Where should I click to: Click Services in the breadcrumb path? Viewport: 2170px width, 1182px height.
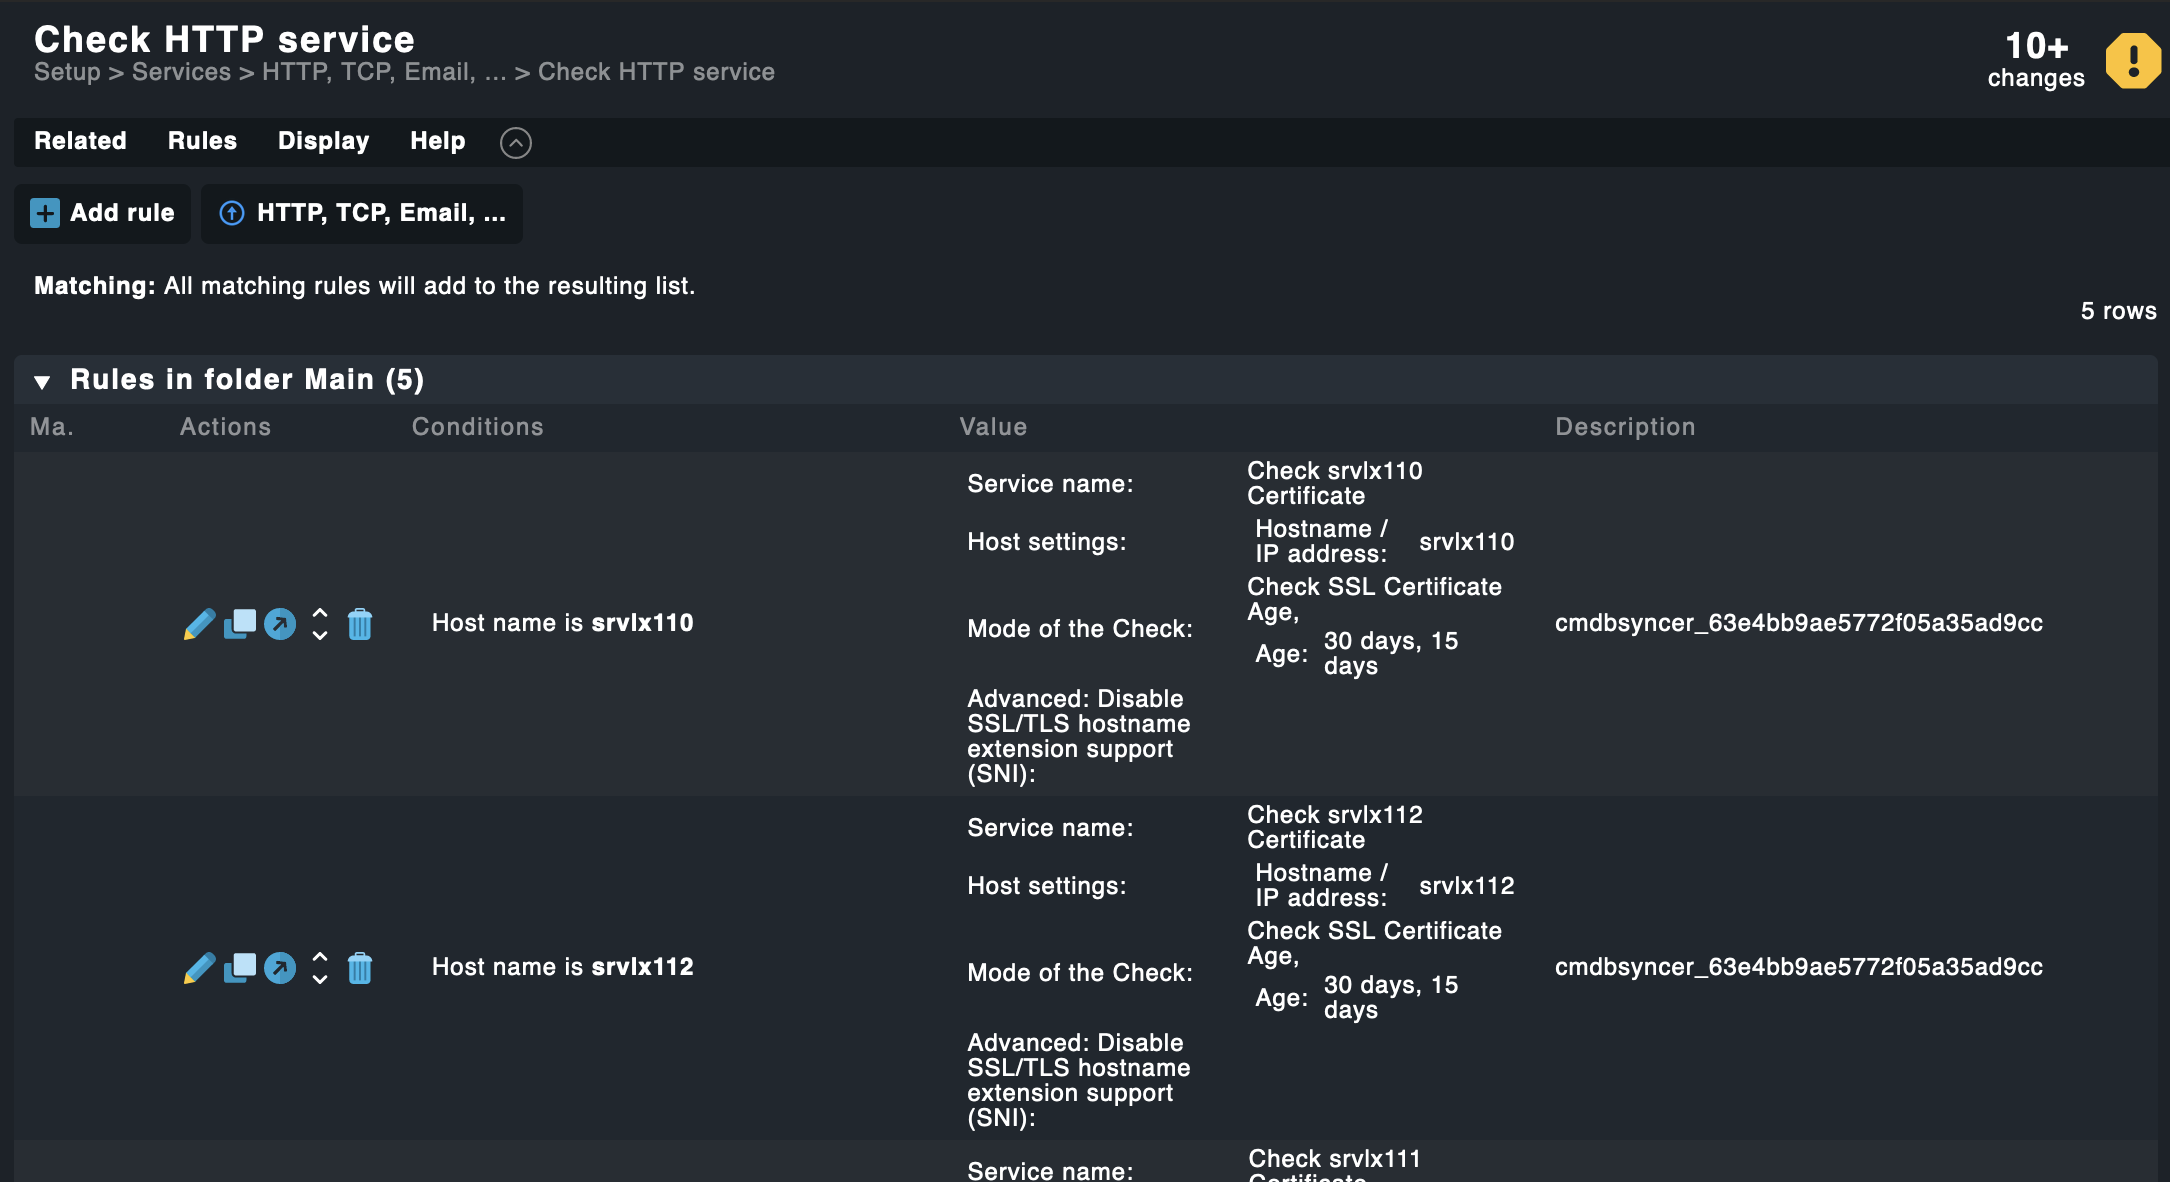181,72
